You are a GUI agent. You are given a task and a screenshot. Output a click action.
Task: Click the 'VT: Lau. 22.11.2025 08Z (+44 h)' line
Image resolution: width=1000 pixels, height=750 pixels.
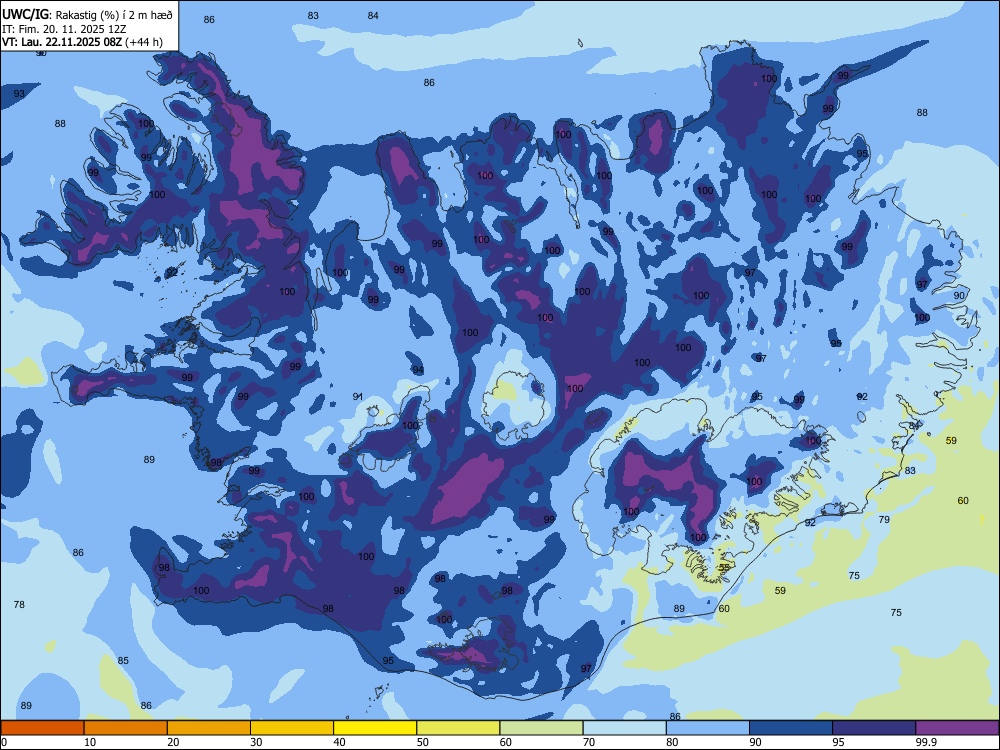pos(82,42)
